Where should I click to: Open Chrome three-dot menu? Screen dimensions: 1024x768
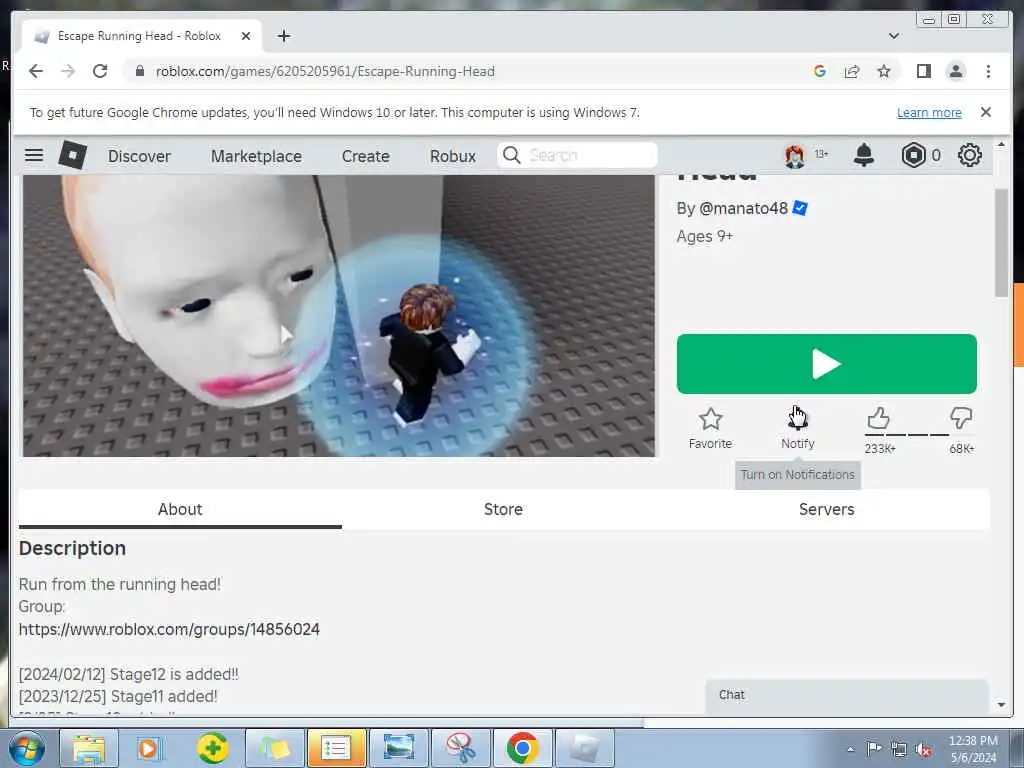pos(988,71)
